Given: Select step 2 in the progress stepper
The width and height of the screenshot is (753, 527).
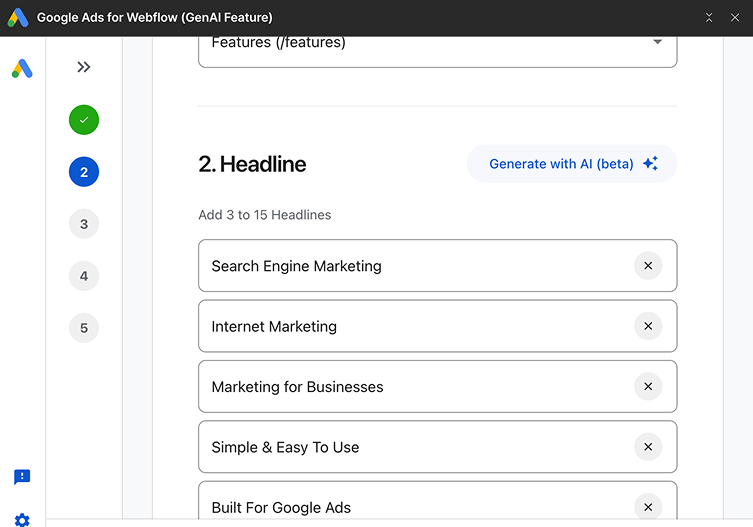Looking at the screenshot, I should pos(84,172).
